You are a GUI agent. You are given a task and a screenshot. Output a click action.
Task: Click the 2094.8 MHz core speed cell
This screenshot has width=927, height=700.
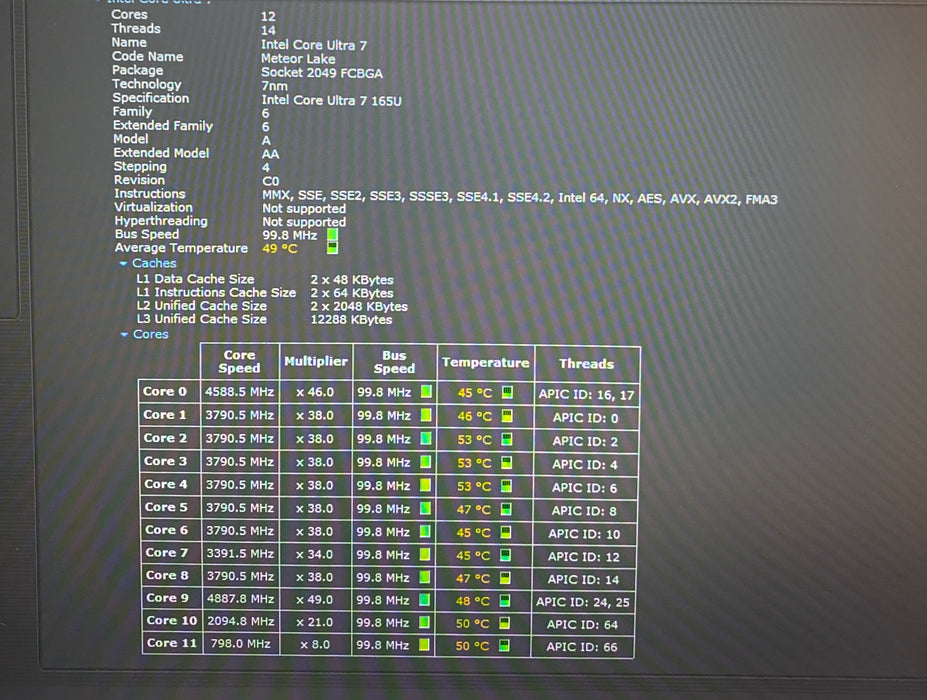point(241,621)
